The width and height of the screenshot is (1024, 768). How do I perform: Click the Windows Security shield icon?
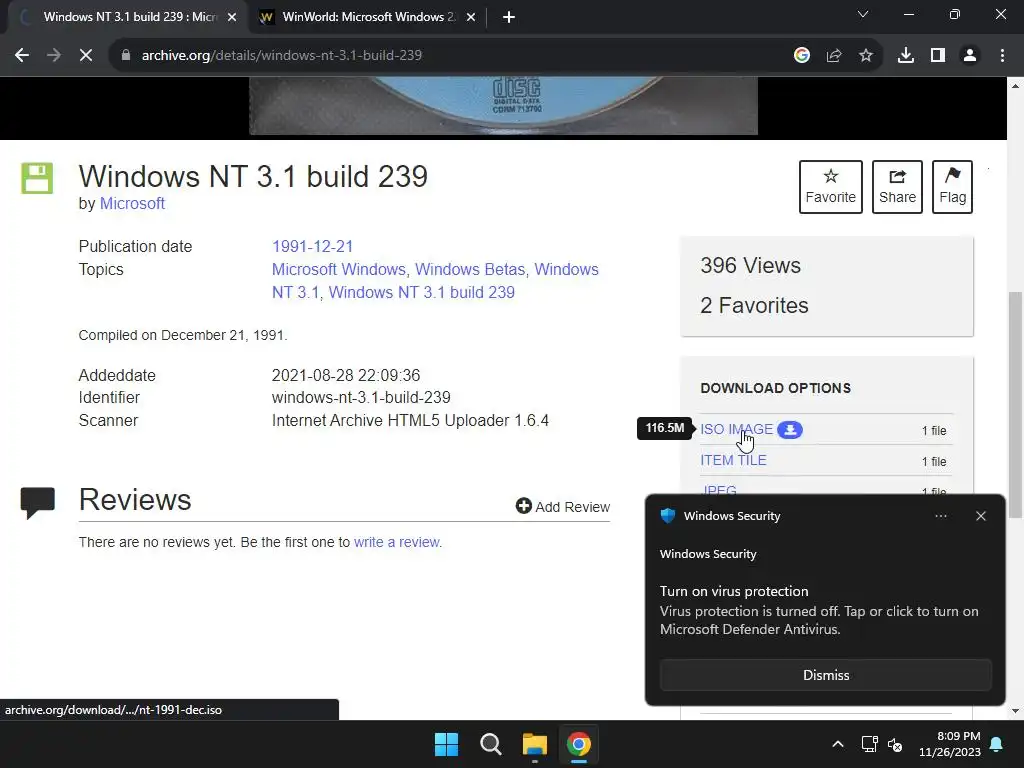(667, 516)
